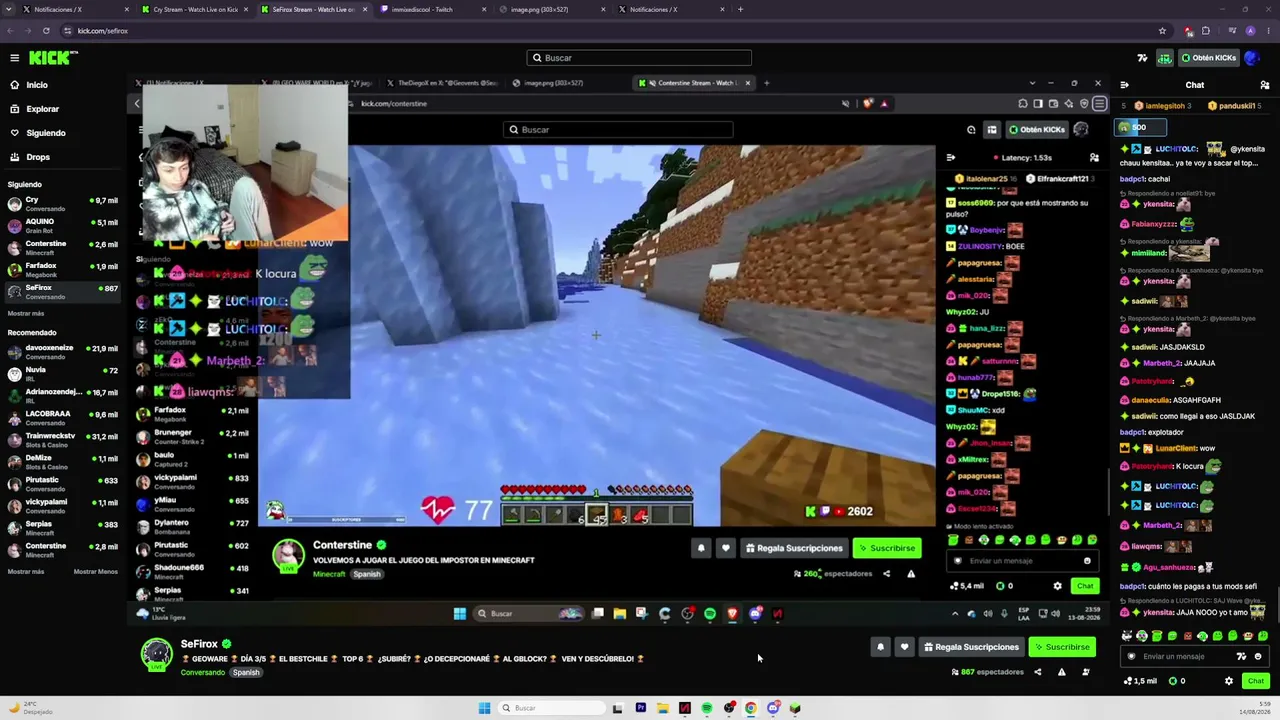This screenshot has width=1280, height=720.
Task: Open Google Chrome from the Windows taskbar
Action: pos(751,708)
